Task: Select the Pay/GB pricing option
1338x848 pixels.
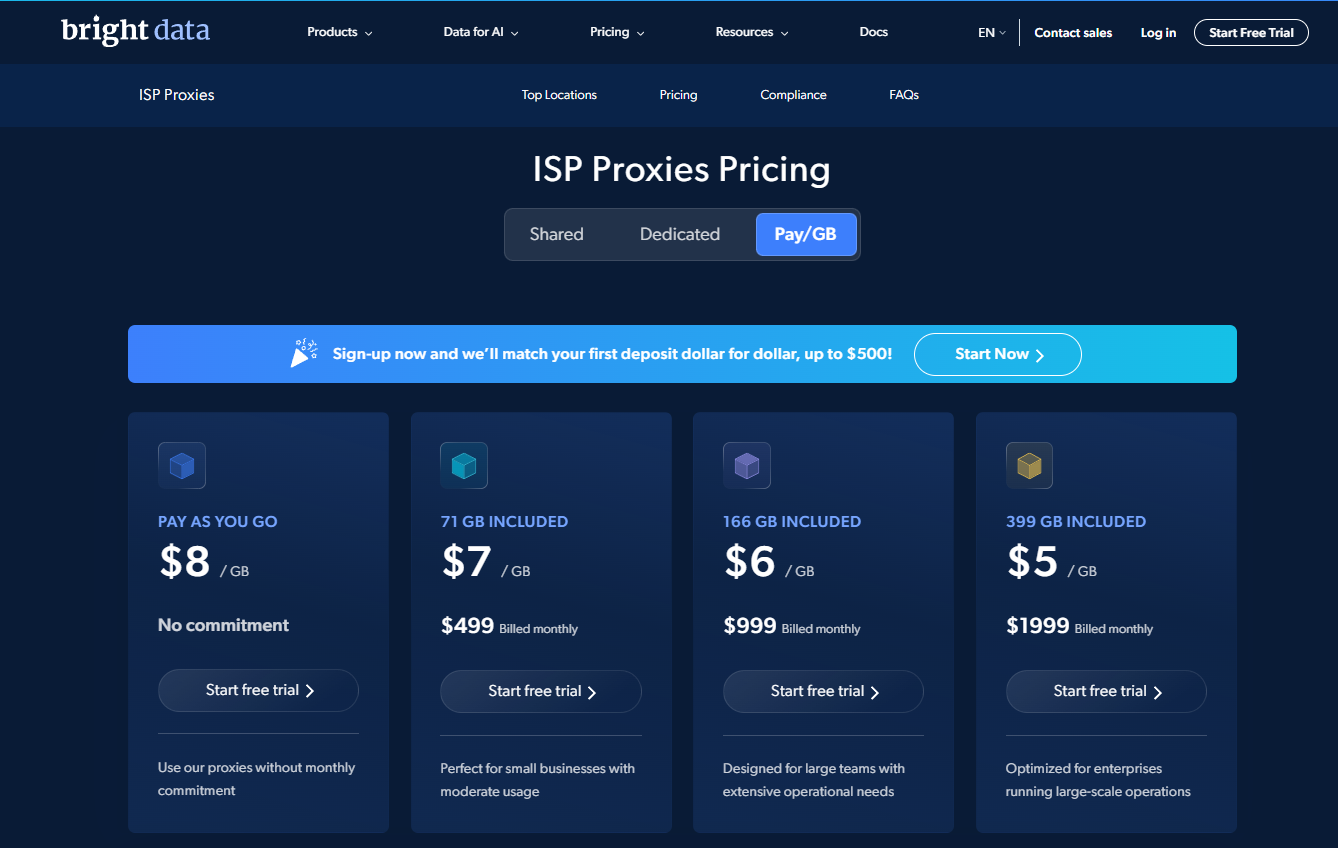Action: 806,234
